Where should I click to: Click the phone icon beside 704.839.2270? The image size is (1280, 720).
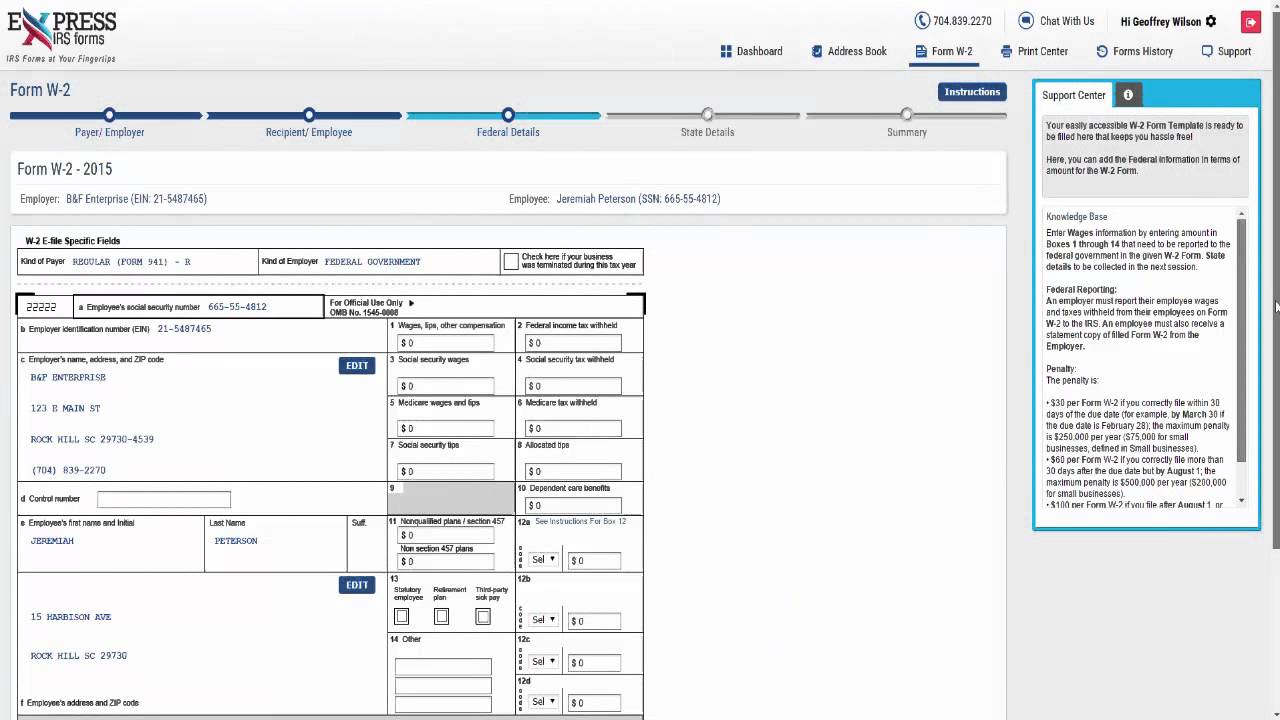[x=922, y=21]
